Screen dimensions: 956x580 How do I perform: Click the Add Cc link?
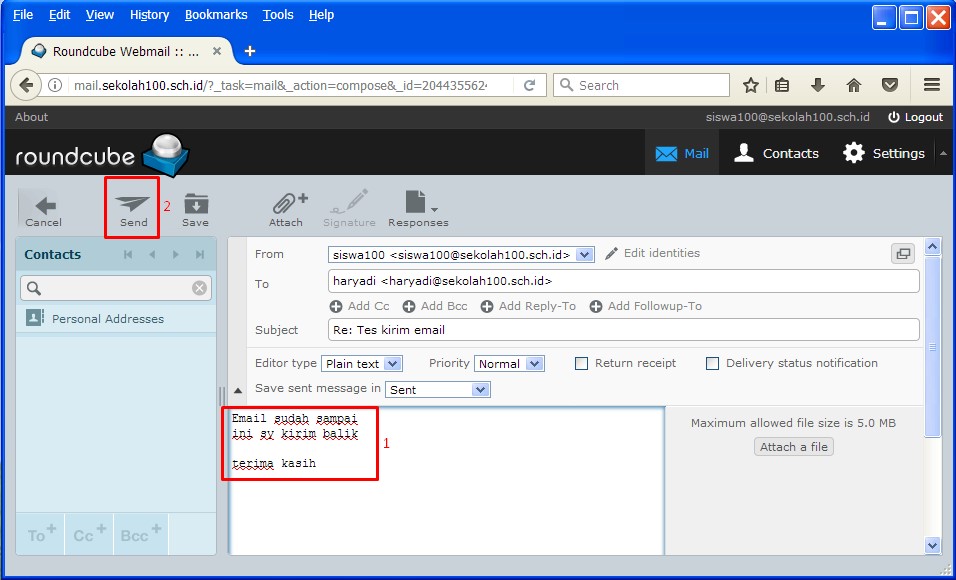(360, 306)
